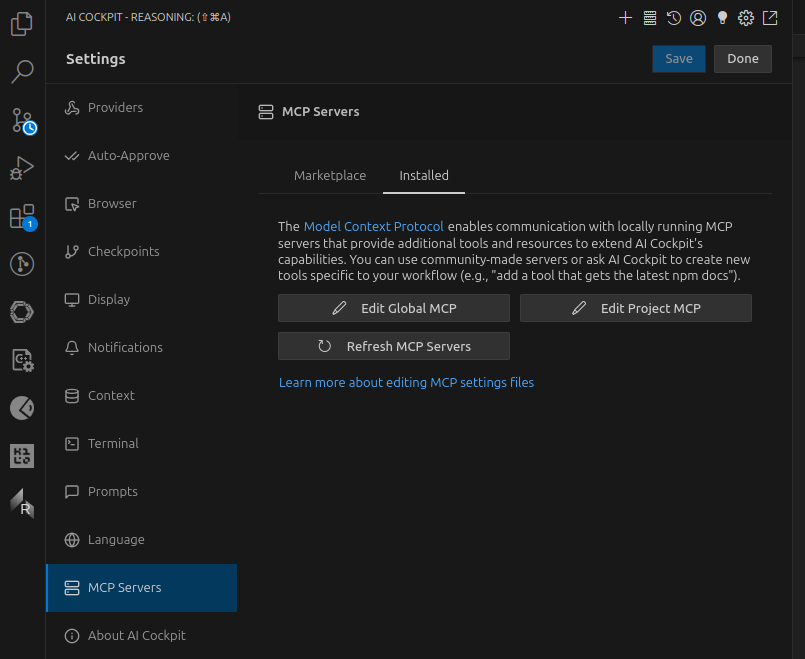Click the lightbulb icon in top toolbar
The width and height of the screenshot is (805, 659).
[722, 17]
